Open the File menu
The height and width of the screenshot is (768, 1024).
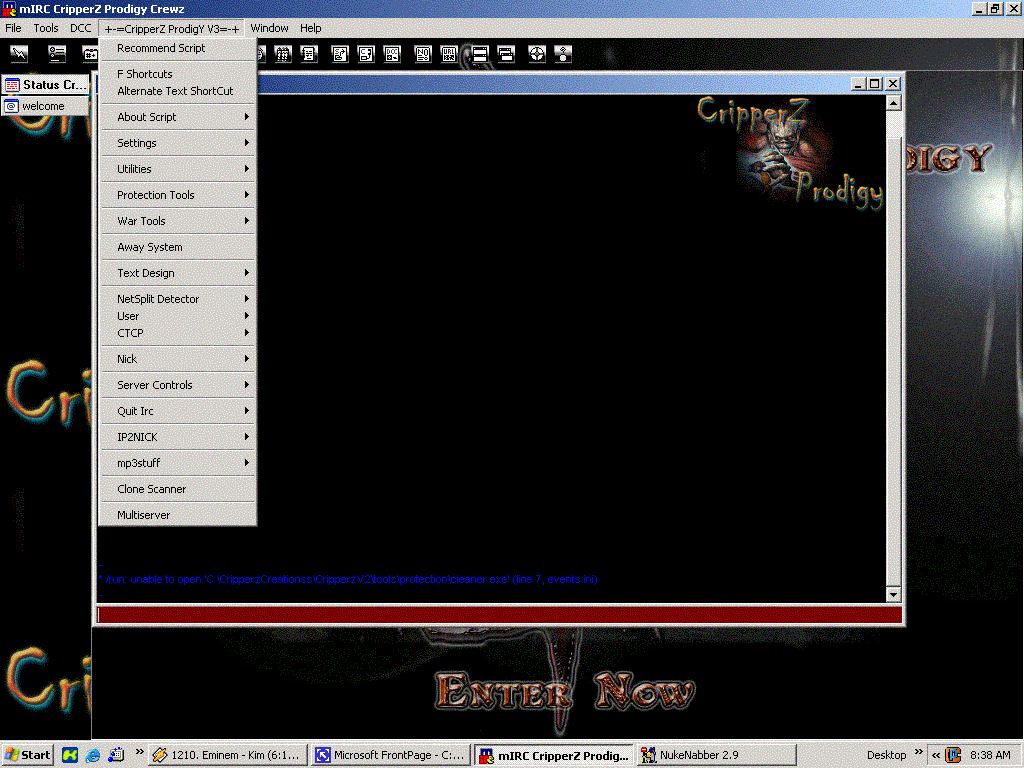(x=13, y=28)
